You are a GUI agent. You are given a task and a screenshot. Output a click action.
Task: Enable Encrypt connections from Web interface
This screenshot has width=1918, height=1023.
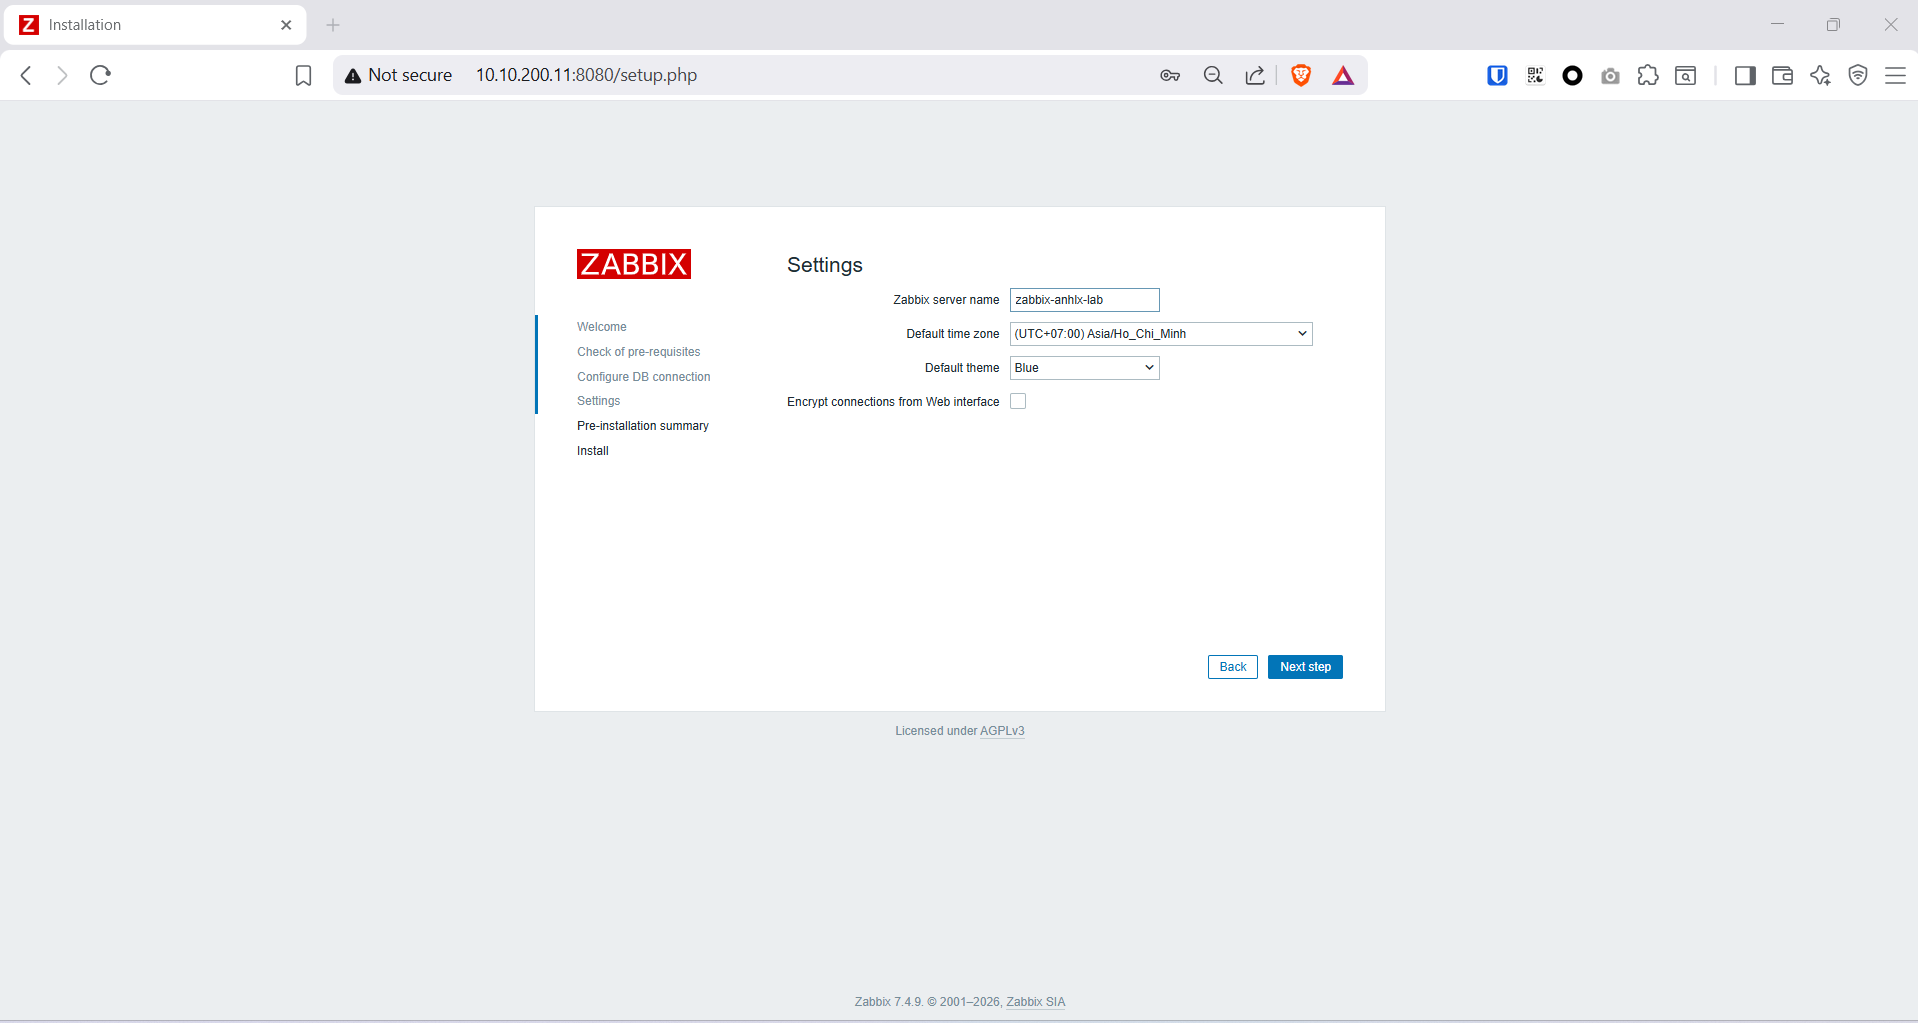[x=1018, y=401]
